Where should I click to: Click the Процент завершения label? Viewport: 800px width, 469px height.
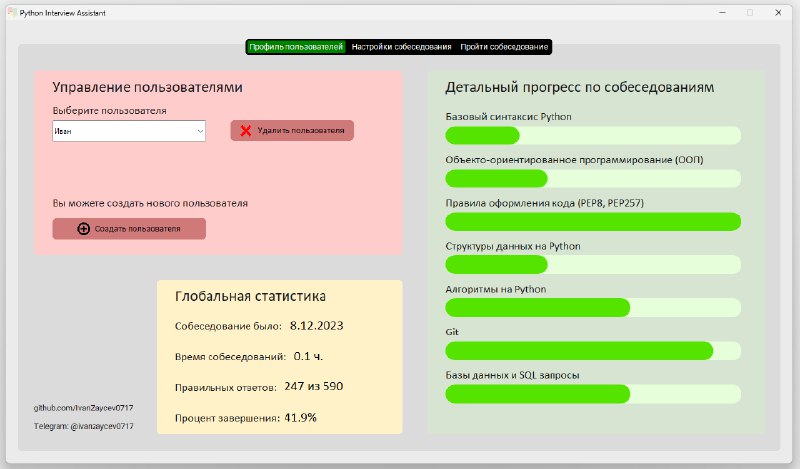pyautogui.click(x=227, y=418)
